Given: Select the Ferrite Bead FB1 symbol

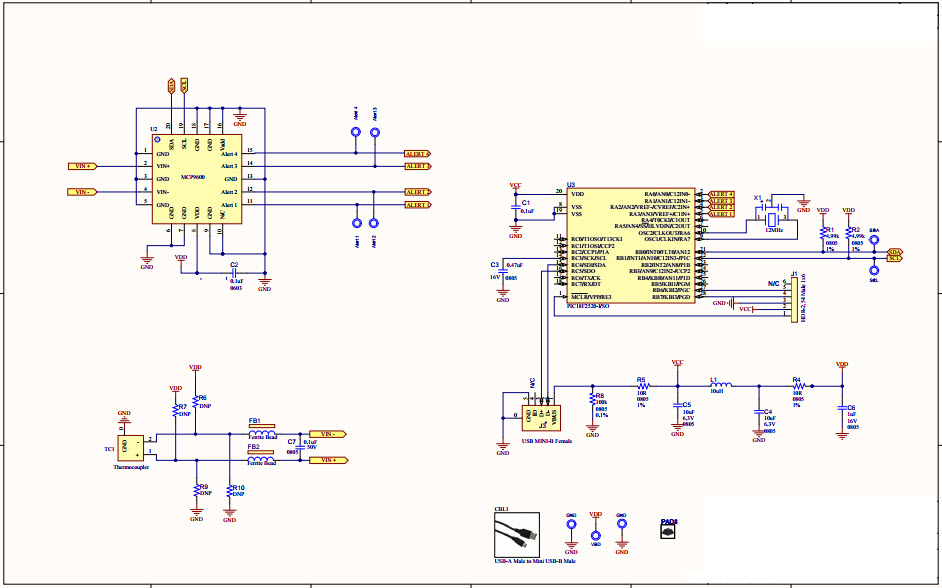Looking at the screenshot, I should (x=262, y=432).
